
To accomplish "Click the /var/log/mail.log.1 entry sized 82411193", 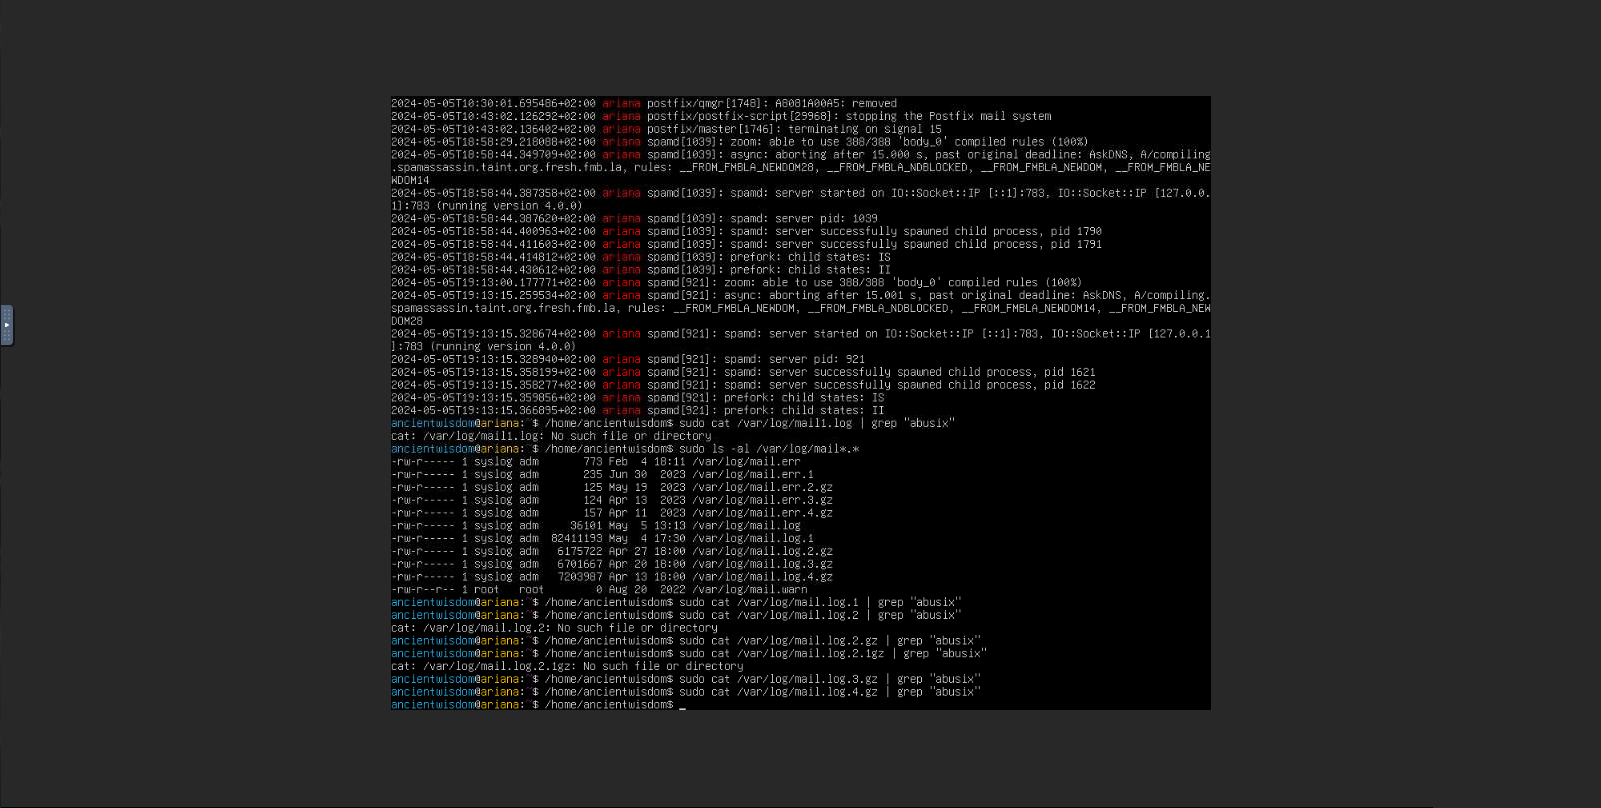I will 752,539.
